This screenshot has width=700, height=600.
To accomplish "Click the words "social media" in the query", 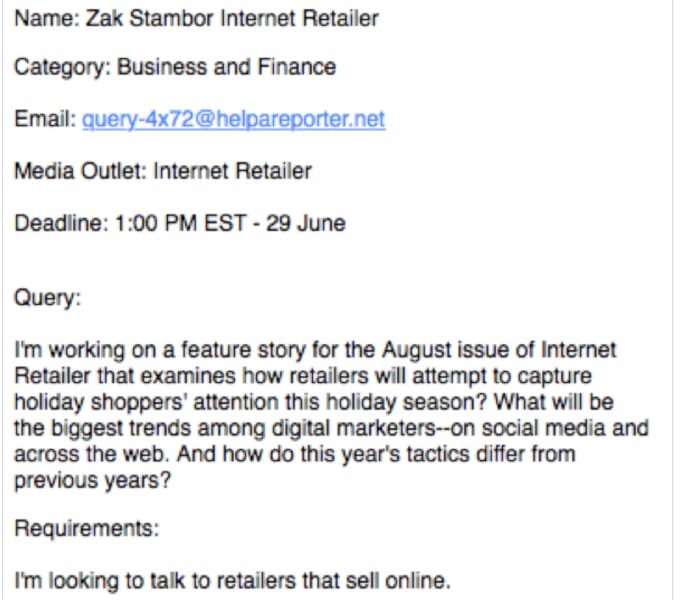I will (543, 428).
